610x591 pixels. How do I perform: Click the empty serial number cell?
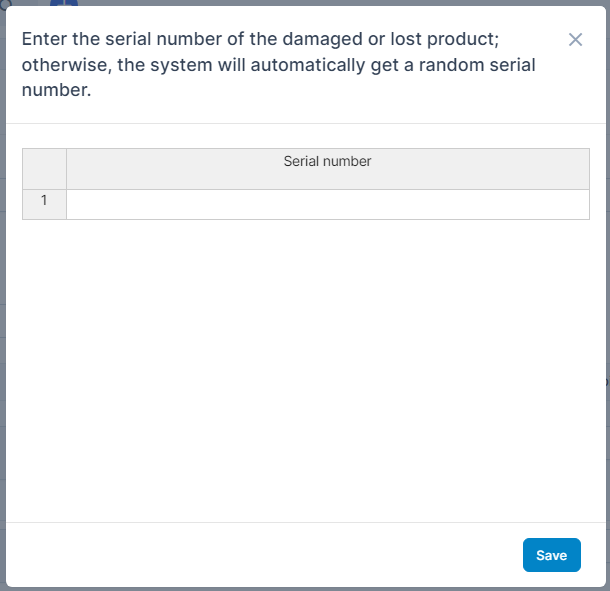(327, 204)
